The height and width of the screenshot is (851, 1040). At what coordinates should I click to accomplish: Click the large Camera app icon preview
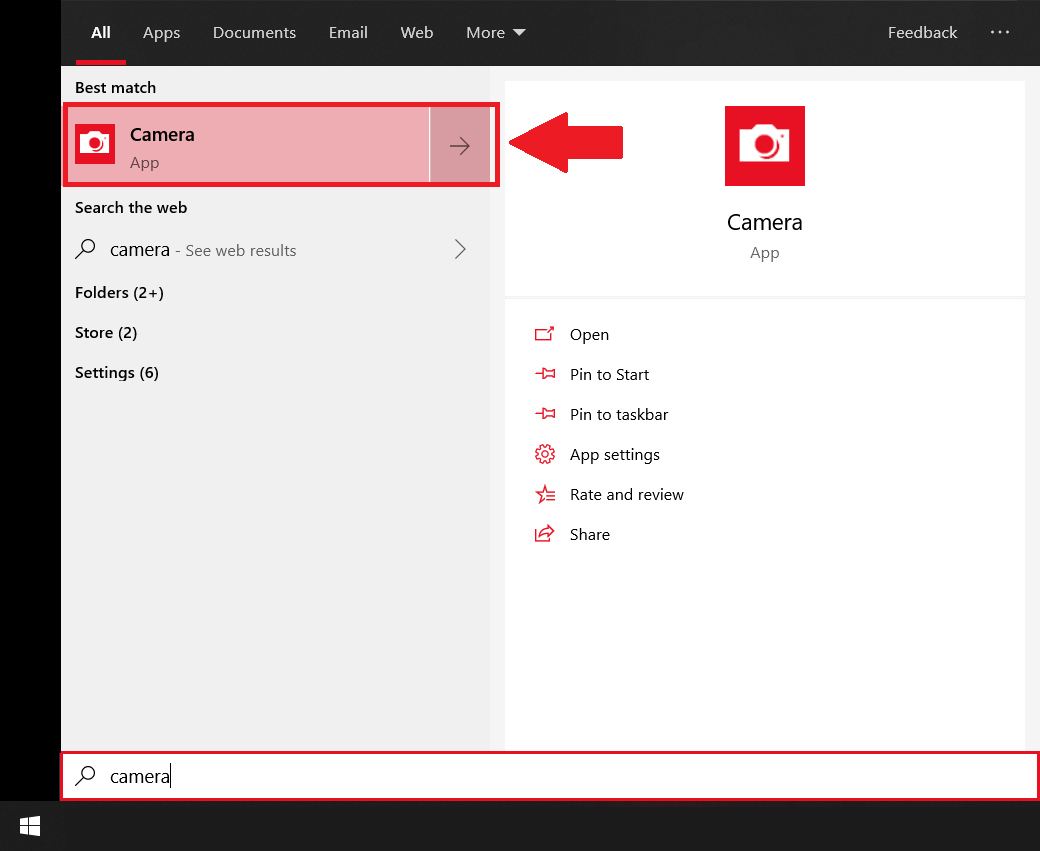click(x=764, y=146)
